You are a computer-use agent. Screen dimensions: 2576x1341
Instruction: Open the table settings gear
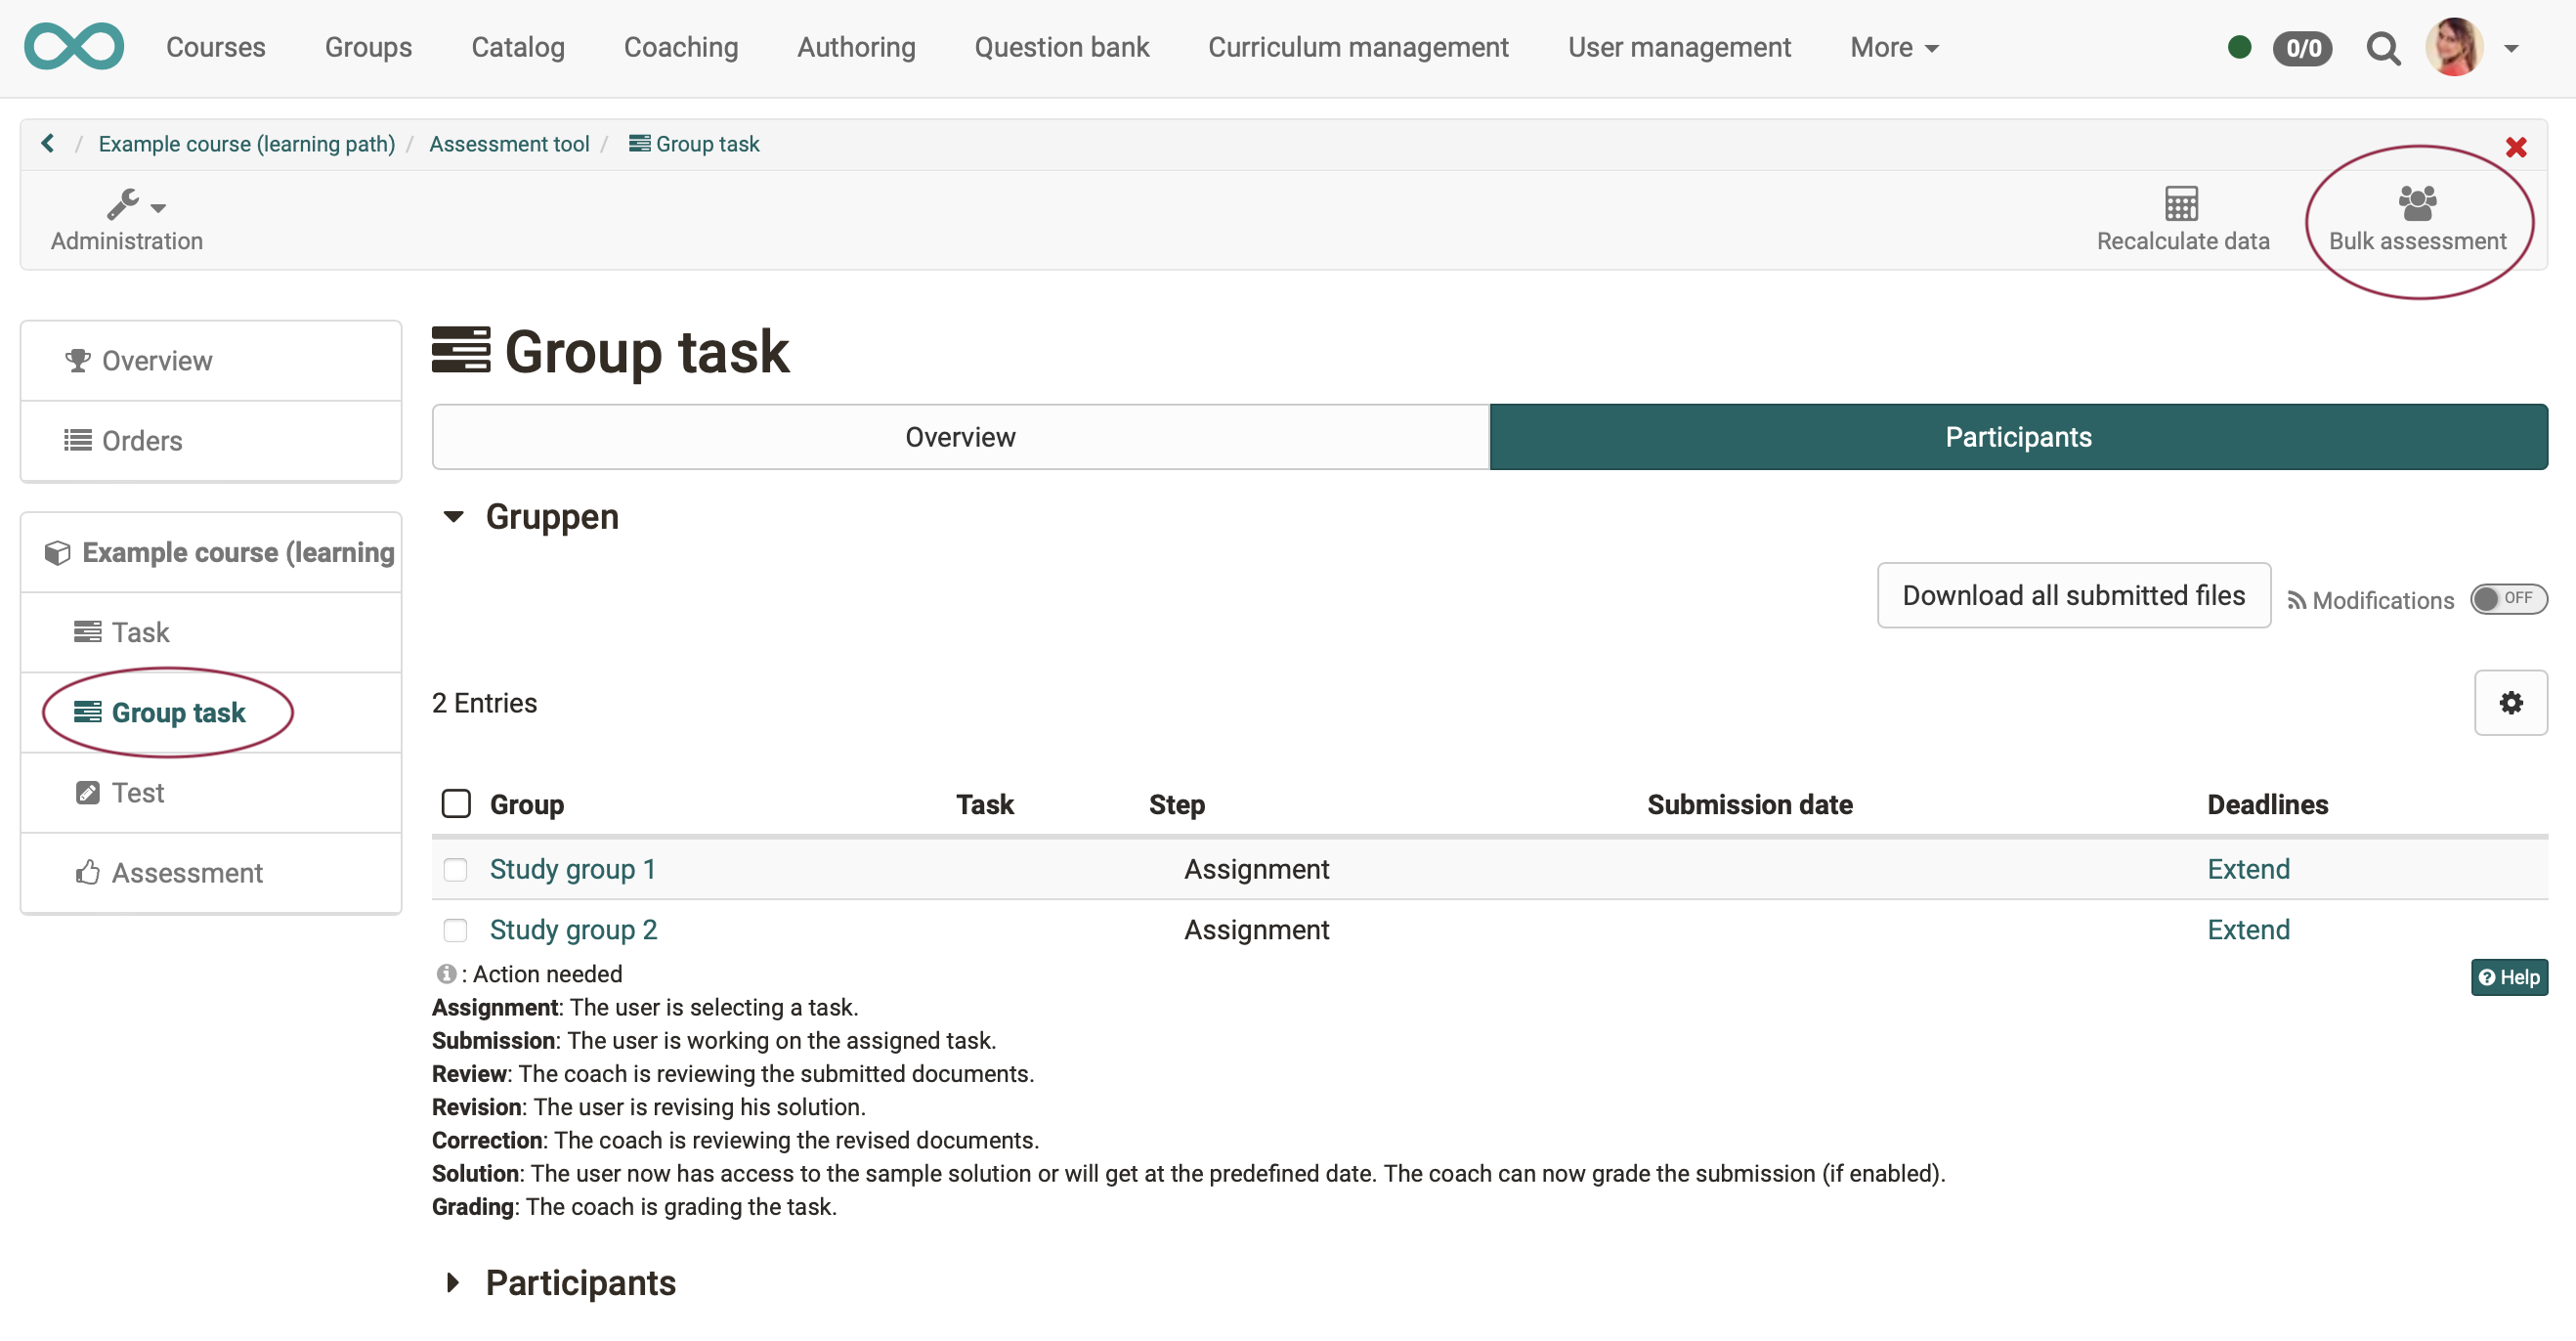(2510, 702)
